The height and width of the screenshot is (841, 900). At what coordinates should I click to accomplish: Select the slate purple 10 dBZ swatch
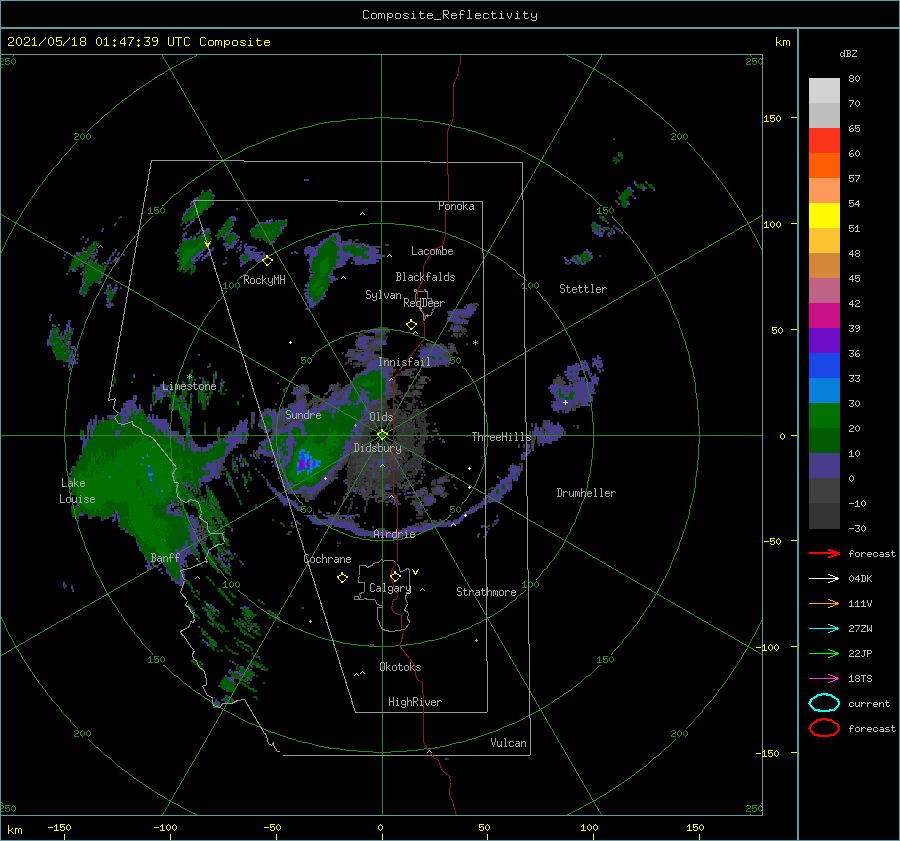(x=824, y=465)
